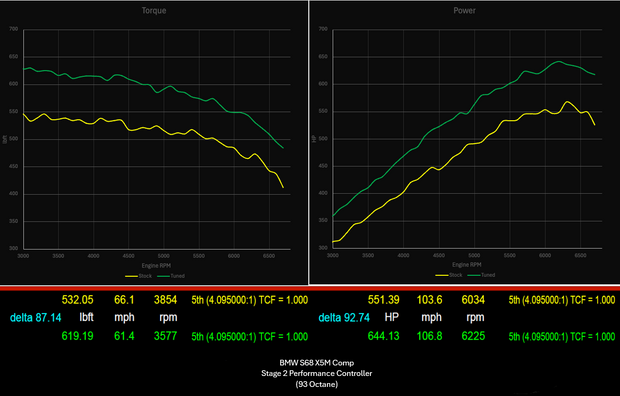This screenshot has width=620, height=396.
Task: Select tuned torque value 619.19
Action: [x=78, y=336]
